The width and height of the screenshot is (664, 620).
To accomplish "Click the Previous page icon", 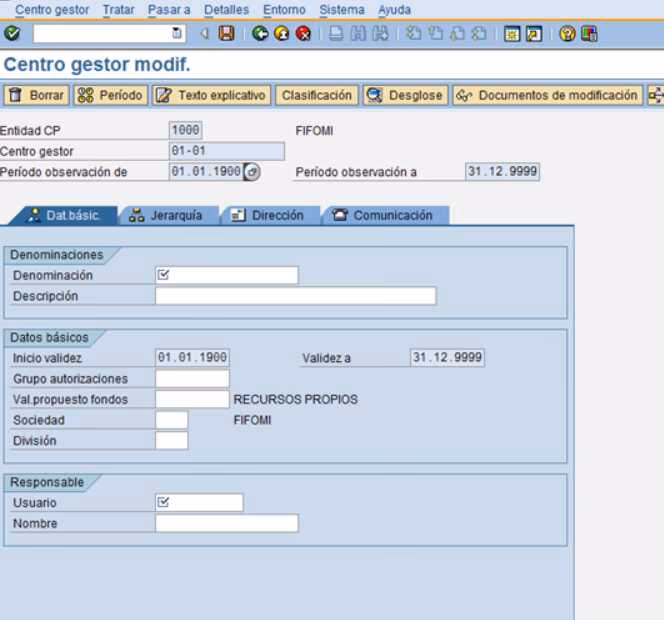I will click(x=435, y=33).
